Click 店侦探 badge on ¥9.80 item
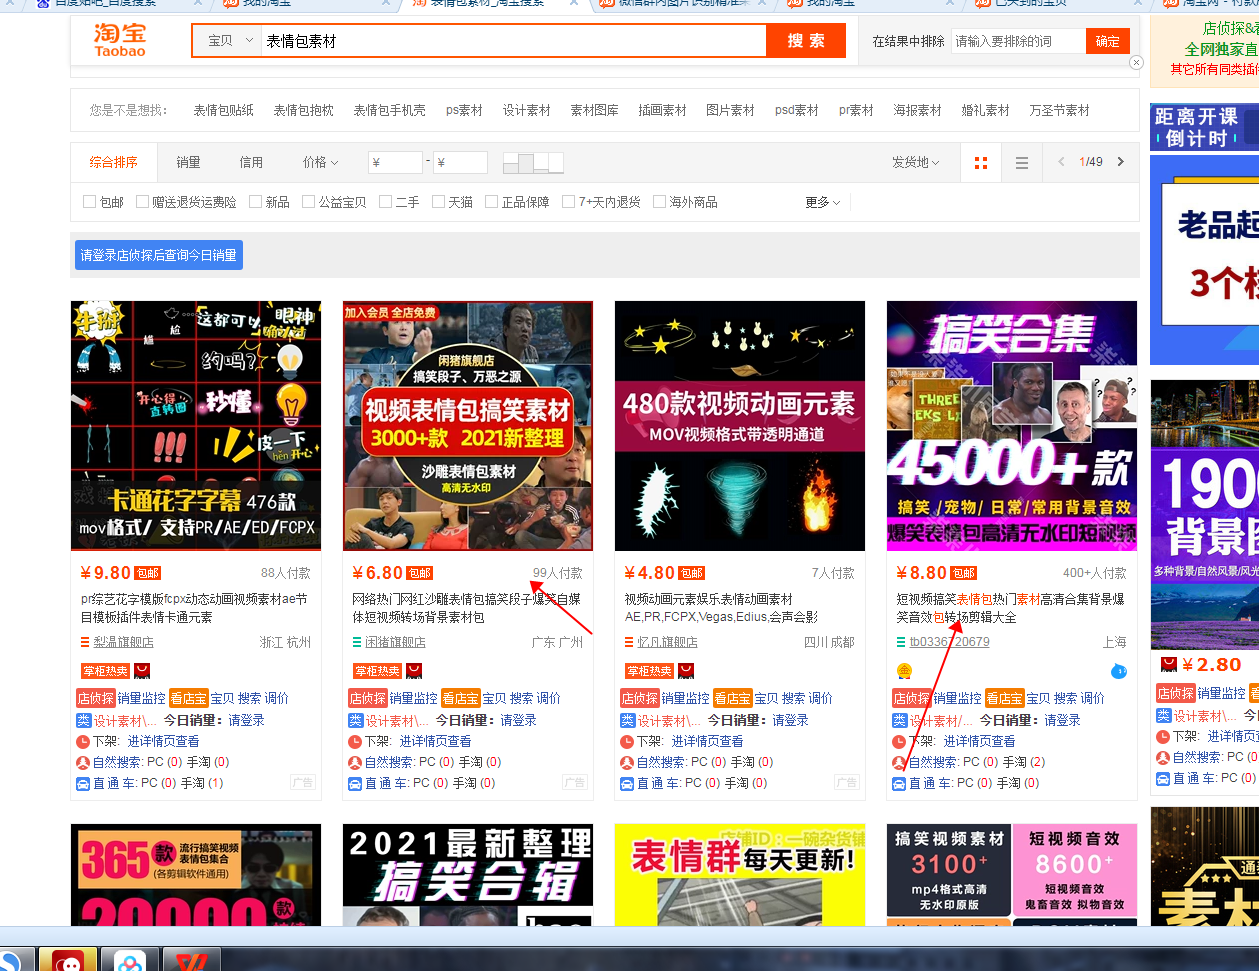 pos(96,698)
